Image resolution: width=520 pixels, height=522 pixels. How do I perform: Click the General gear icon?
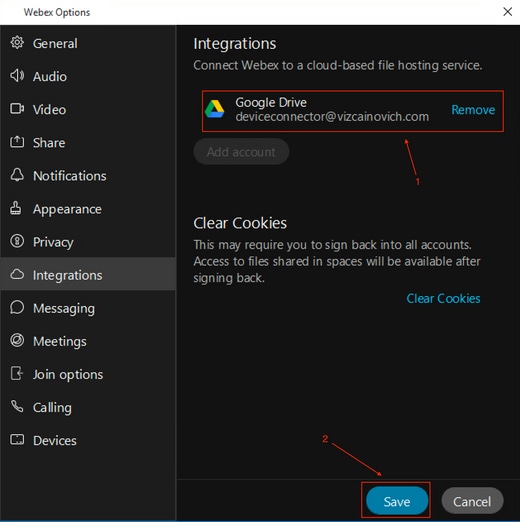pos(17,43)
